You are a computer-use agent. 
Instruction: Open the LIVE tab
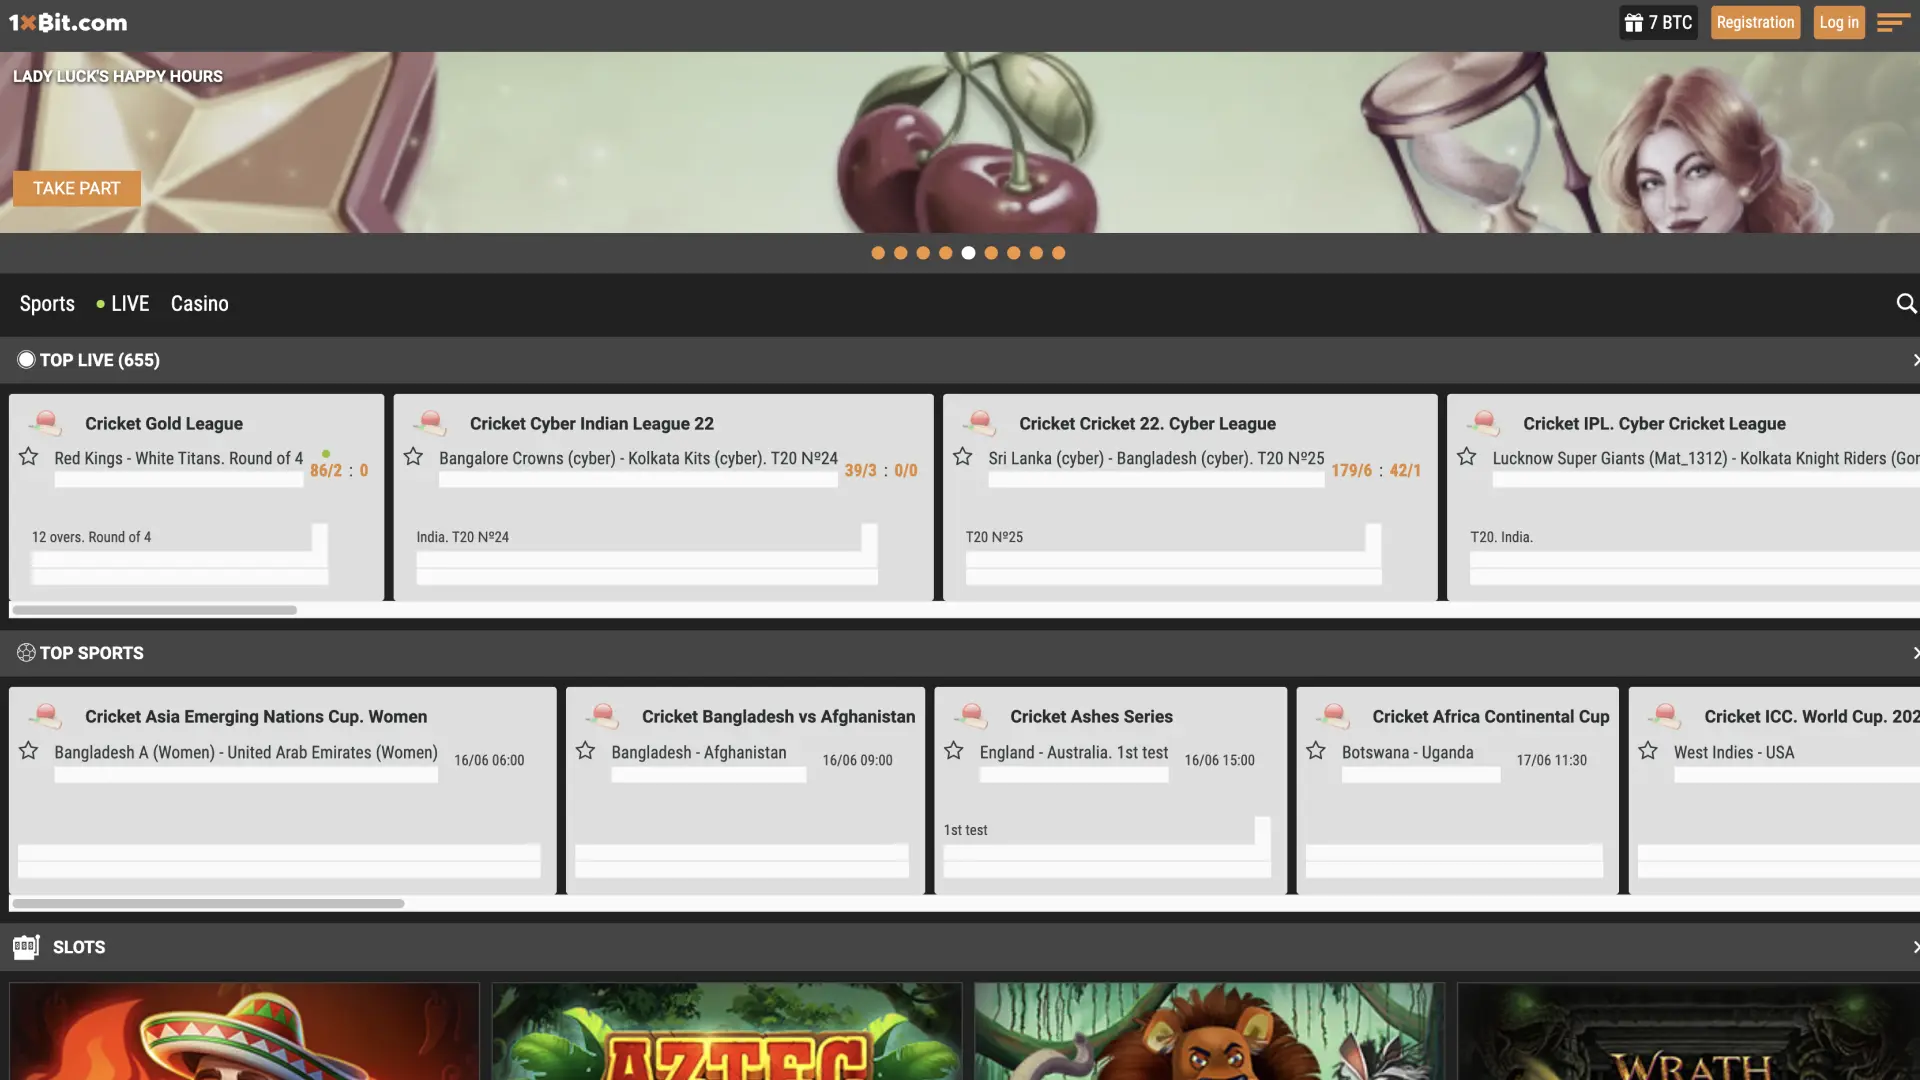(x=129, y=303)
